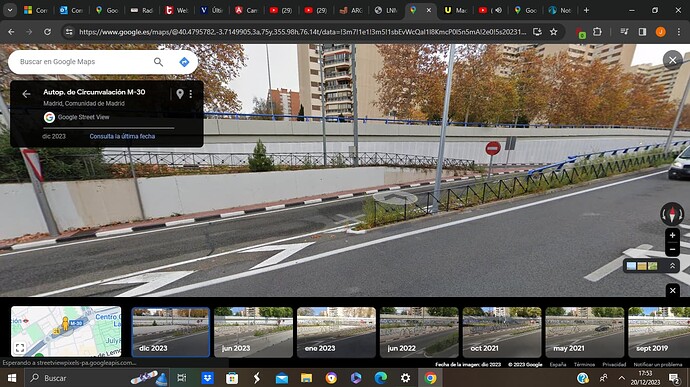This screenshot has height=387, width=690.
Task: Open the notification center icon
Action: (x=674, y=378)
